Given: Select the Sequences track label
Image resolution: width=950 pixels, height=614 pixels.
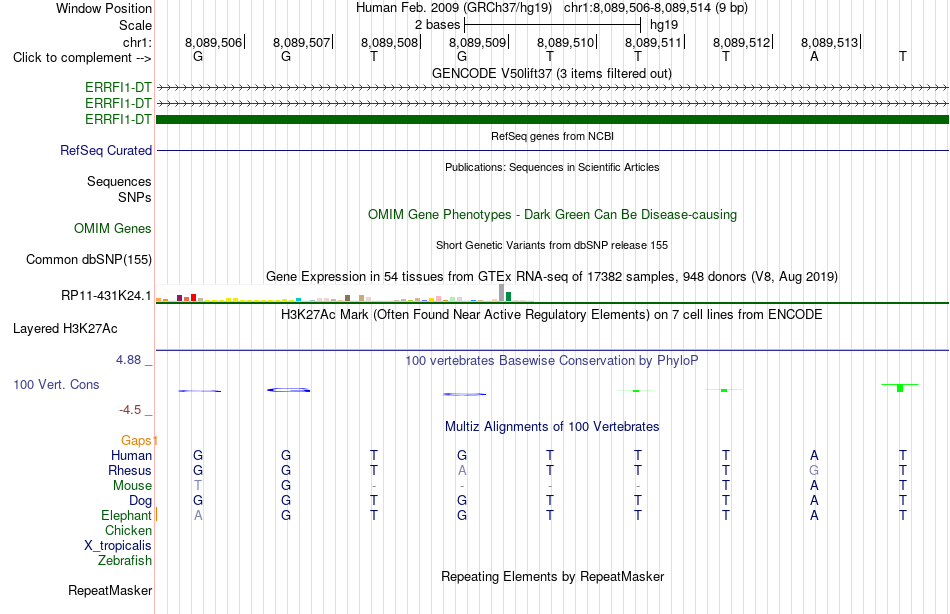Looking at the screenshot, I should point(119,181).
